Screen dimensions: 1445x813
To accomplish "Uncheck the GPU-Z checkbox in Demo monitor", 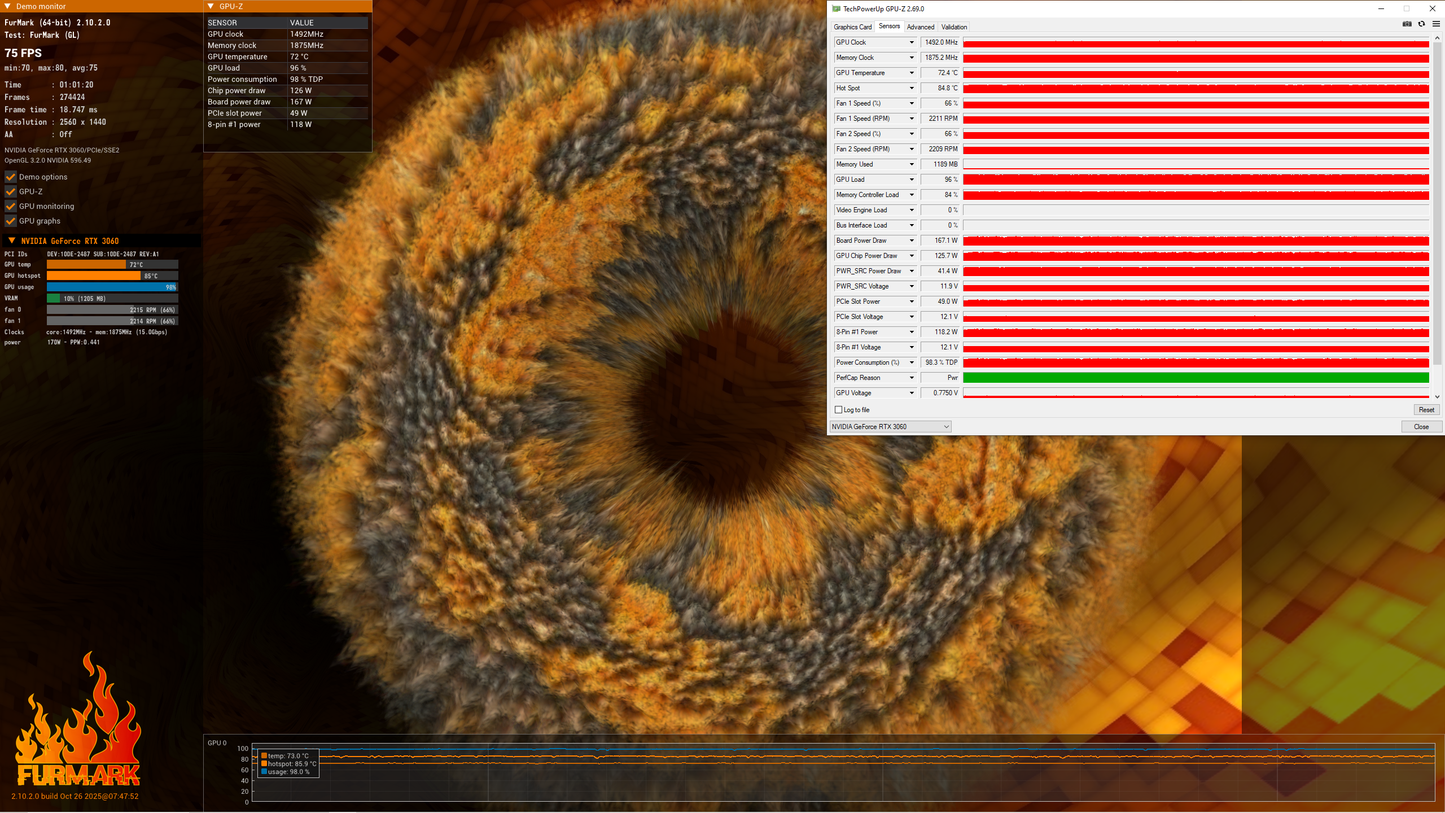I will click(x=11, y=191).
